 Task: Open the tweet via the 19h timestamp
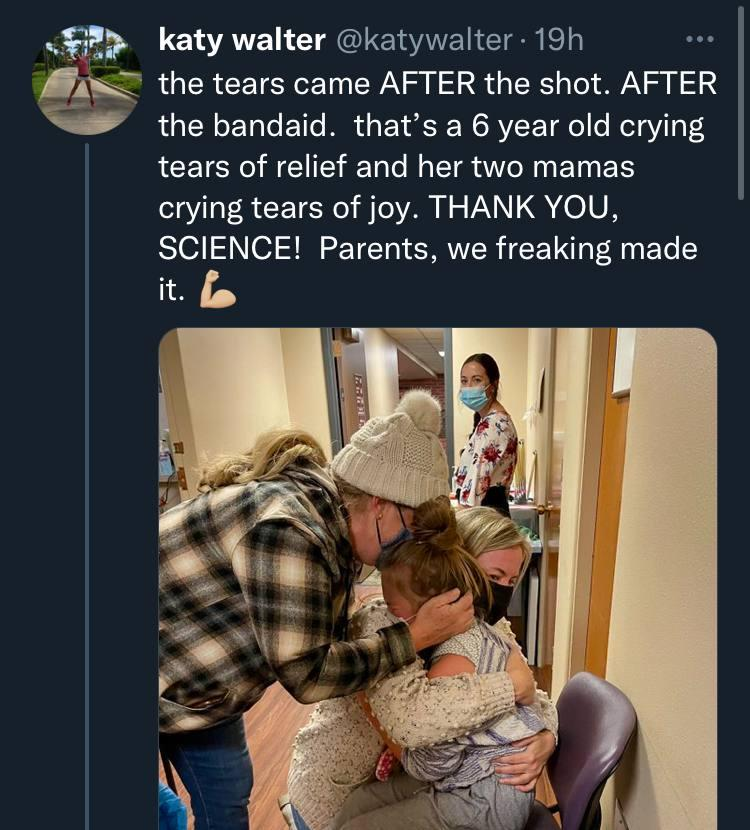[560, 40]
